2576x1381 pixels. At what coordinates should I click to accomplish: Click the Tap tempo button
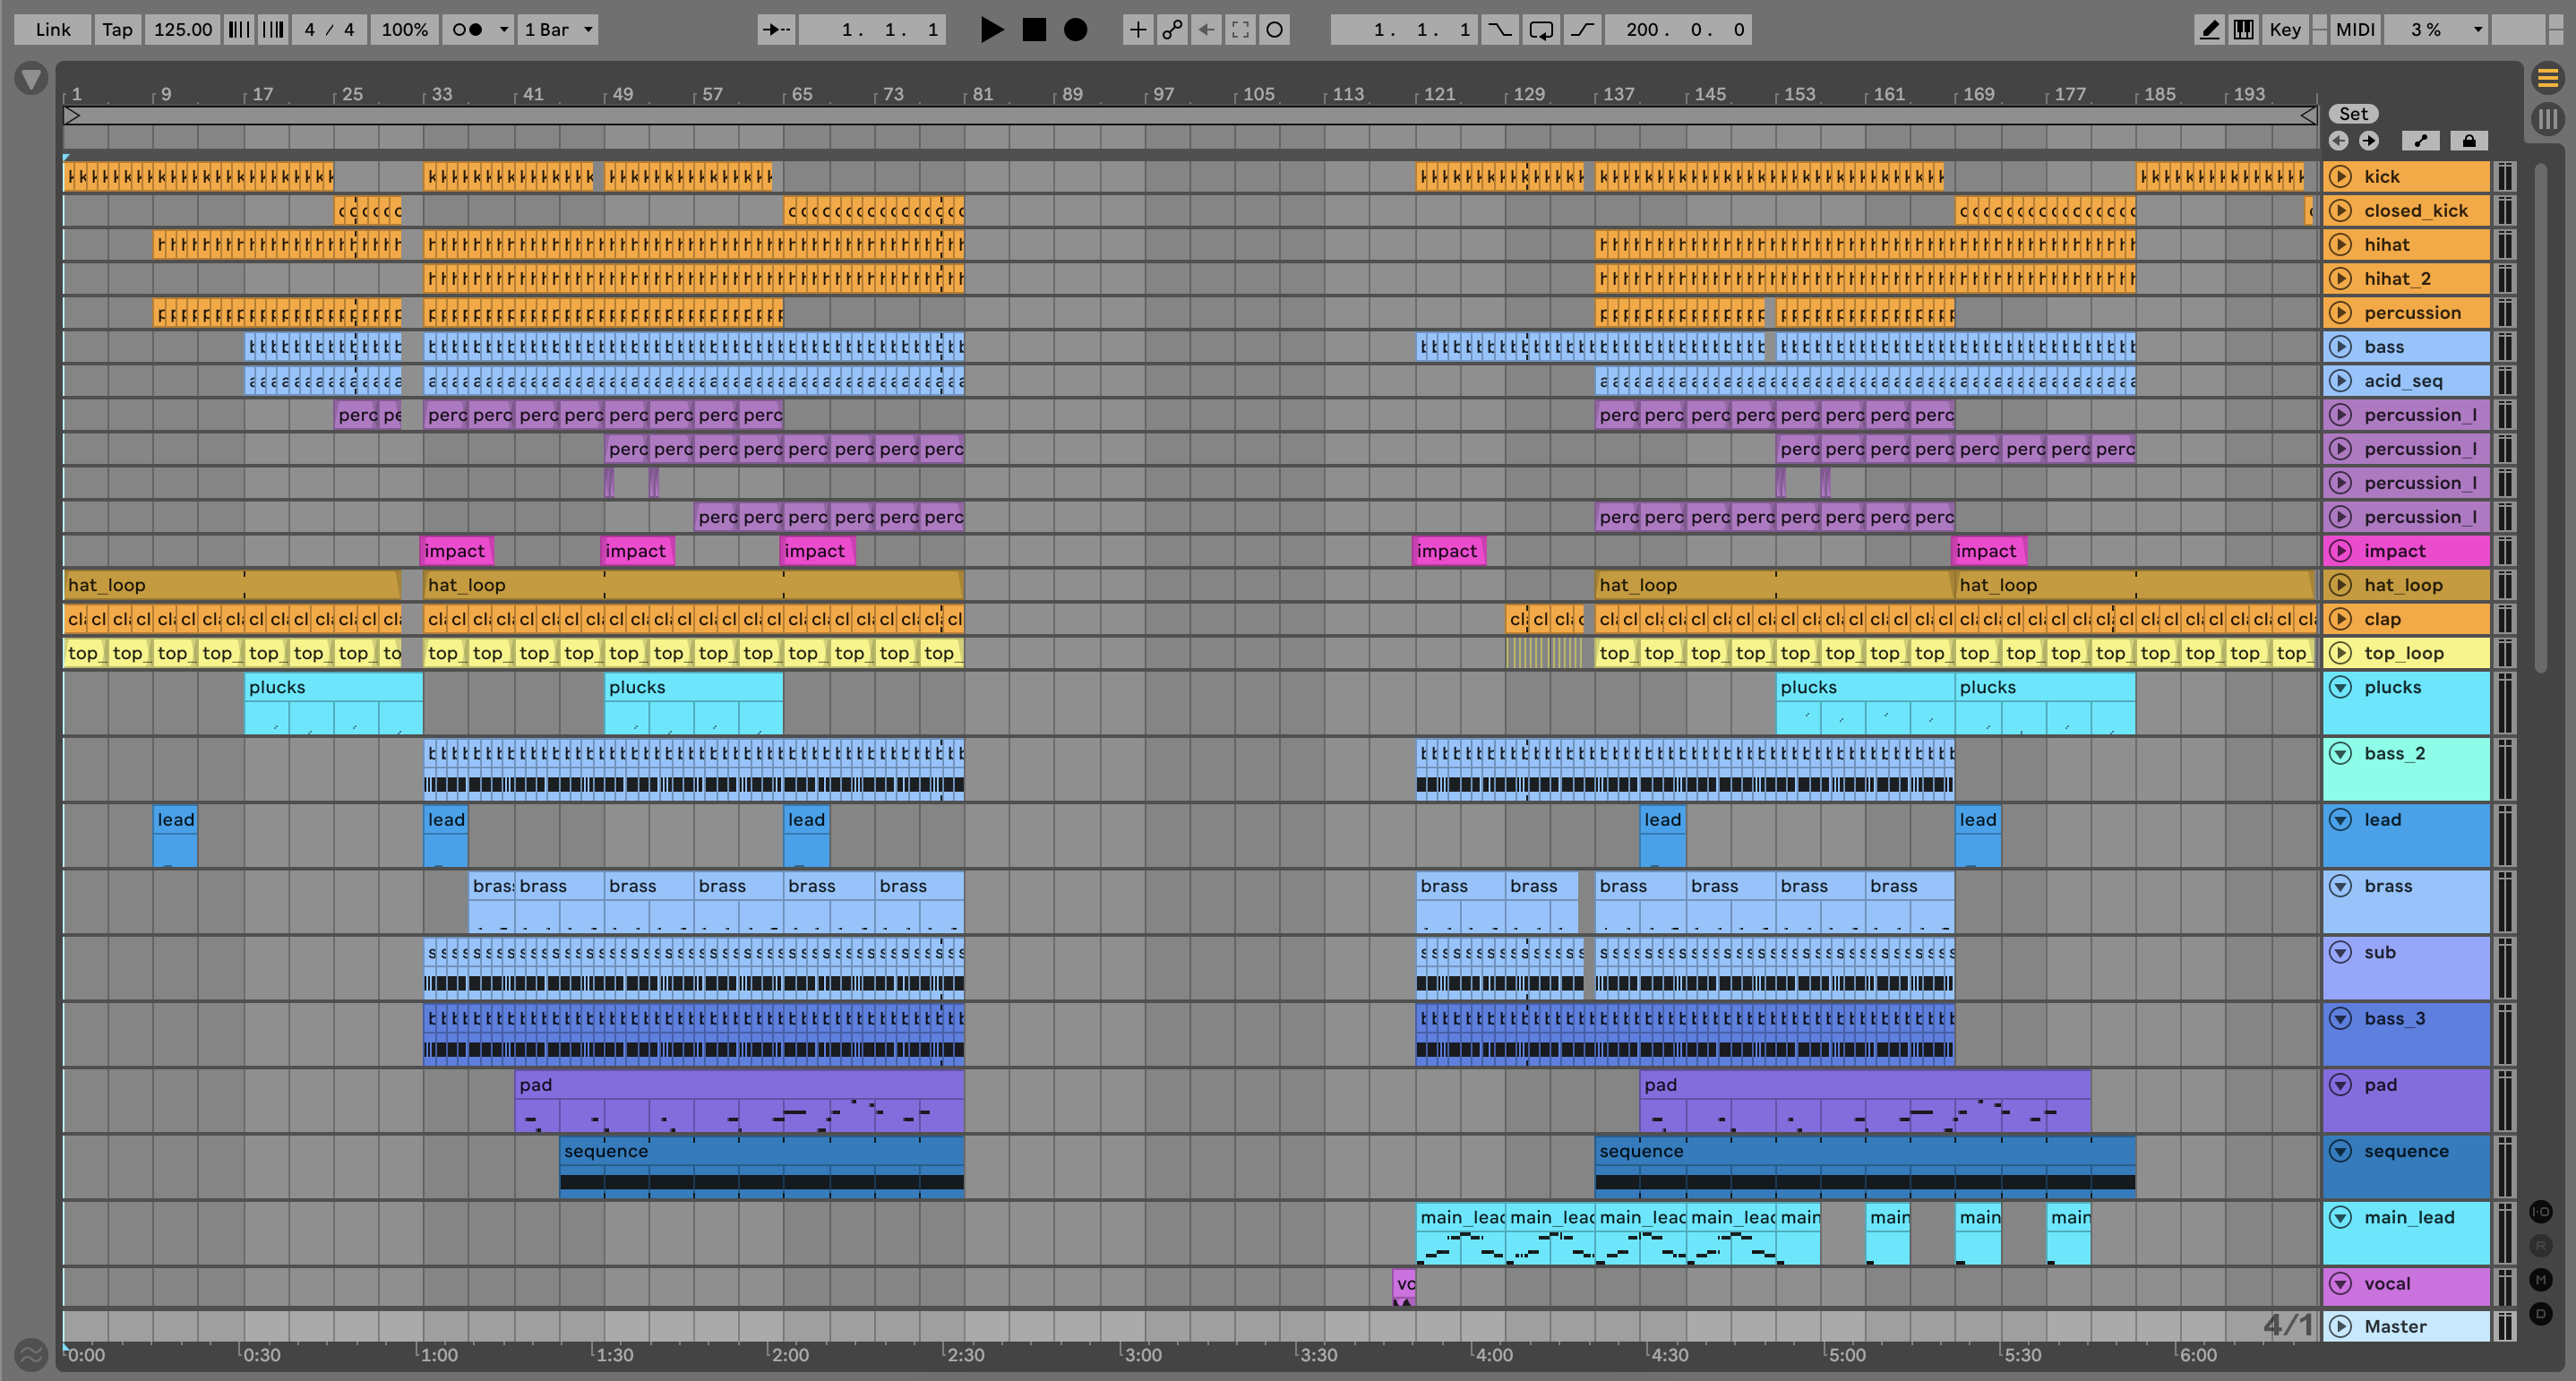(117, 30)
